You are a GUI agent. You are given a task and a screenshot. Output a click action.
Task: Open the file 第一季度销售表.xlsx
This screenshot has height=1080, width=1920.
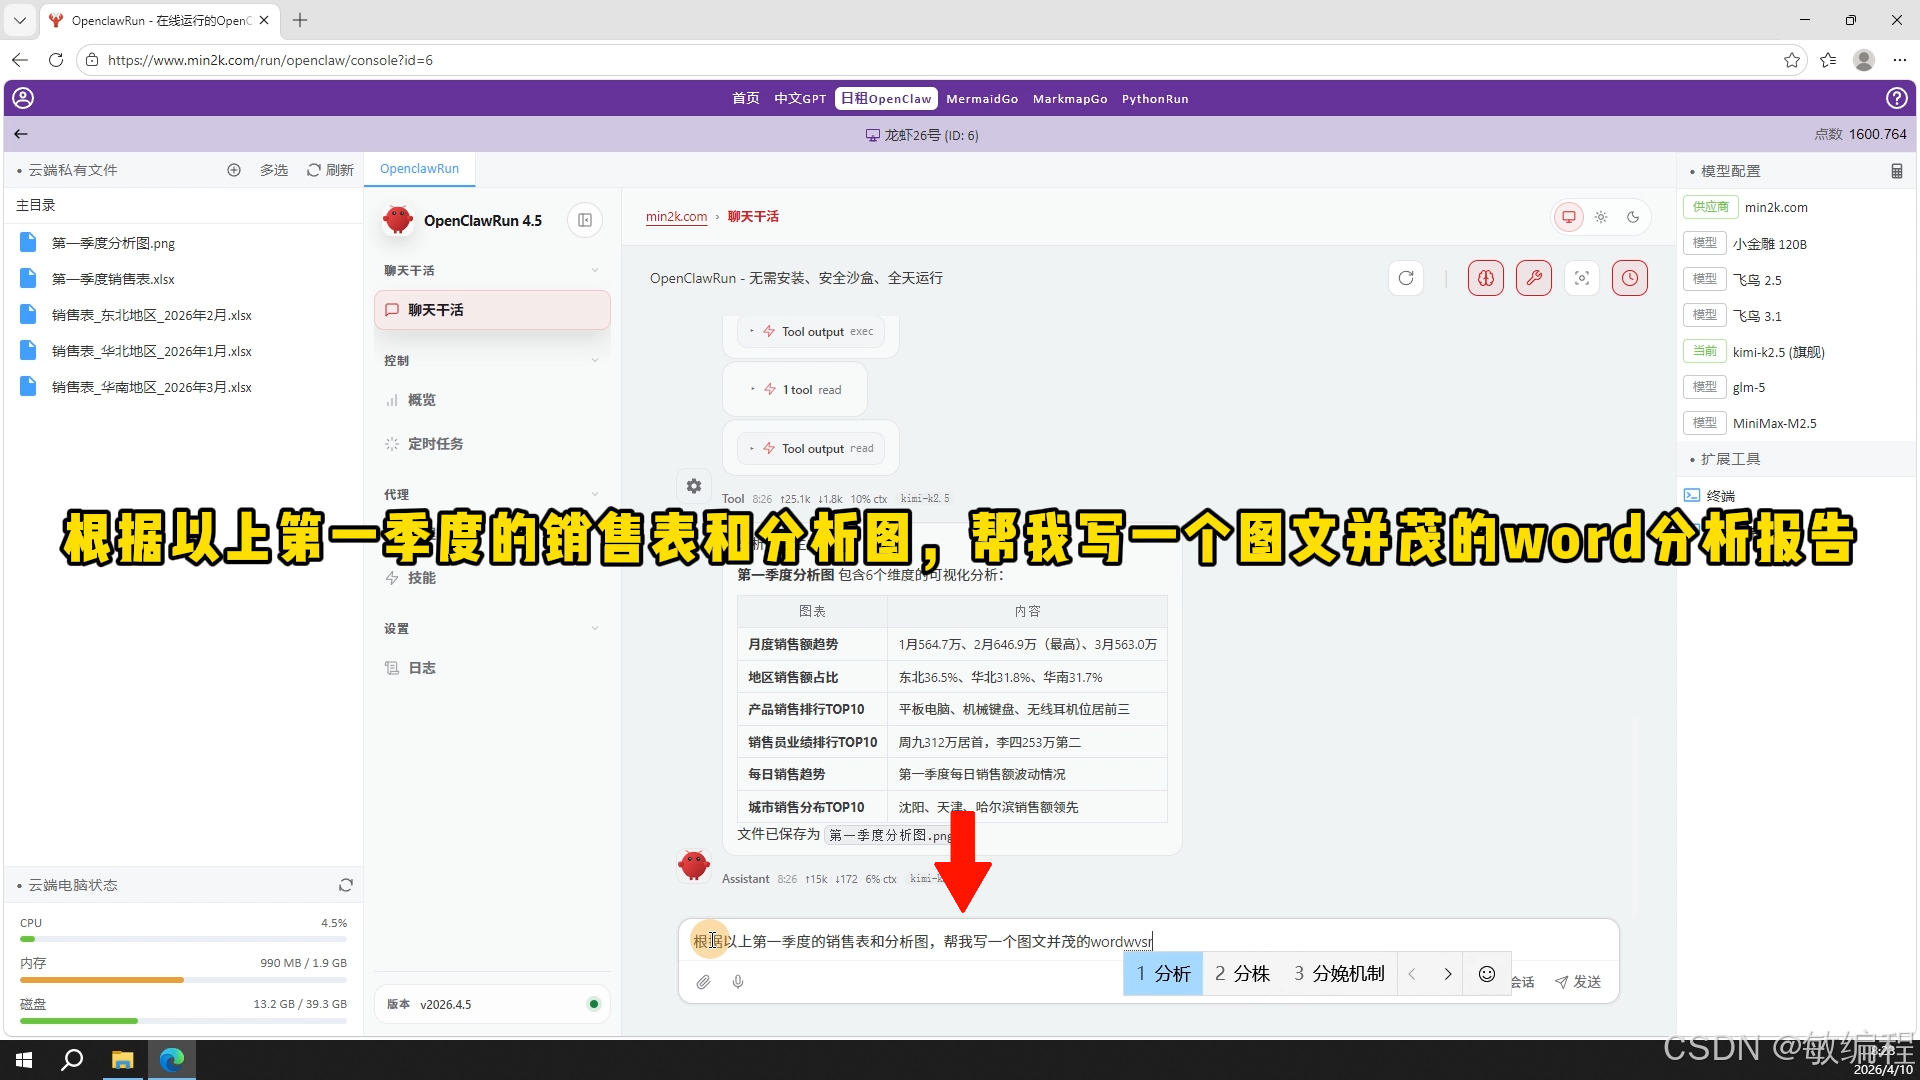pyautogui.click(x=112, y=278)
